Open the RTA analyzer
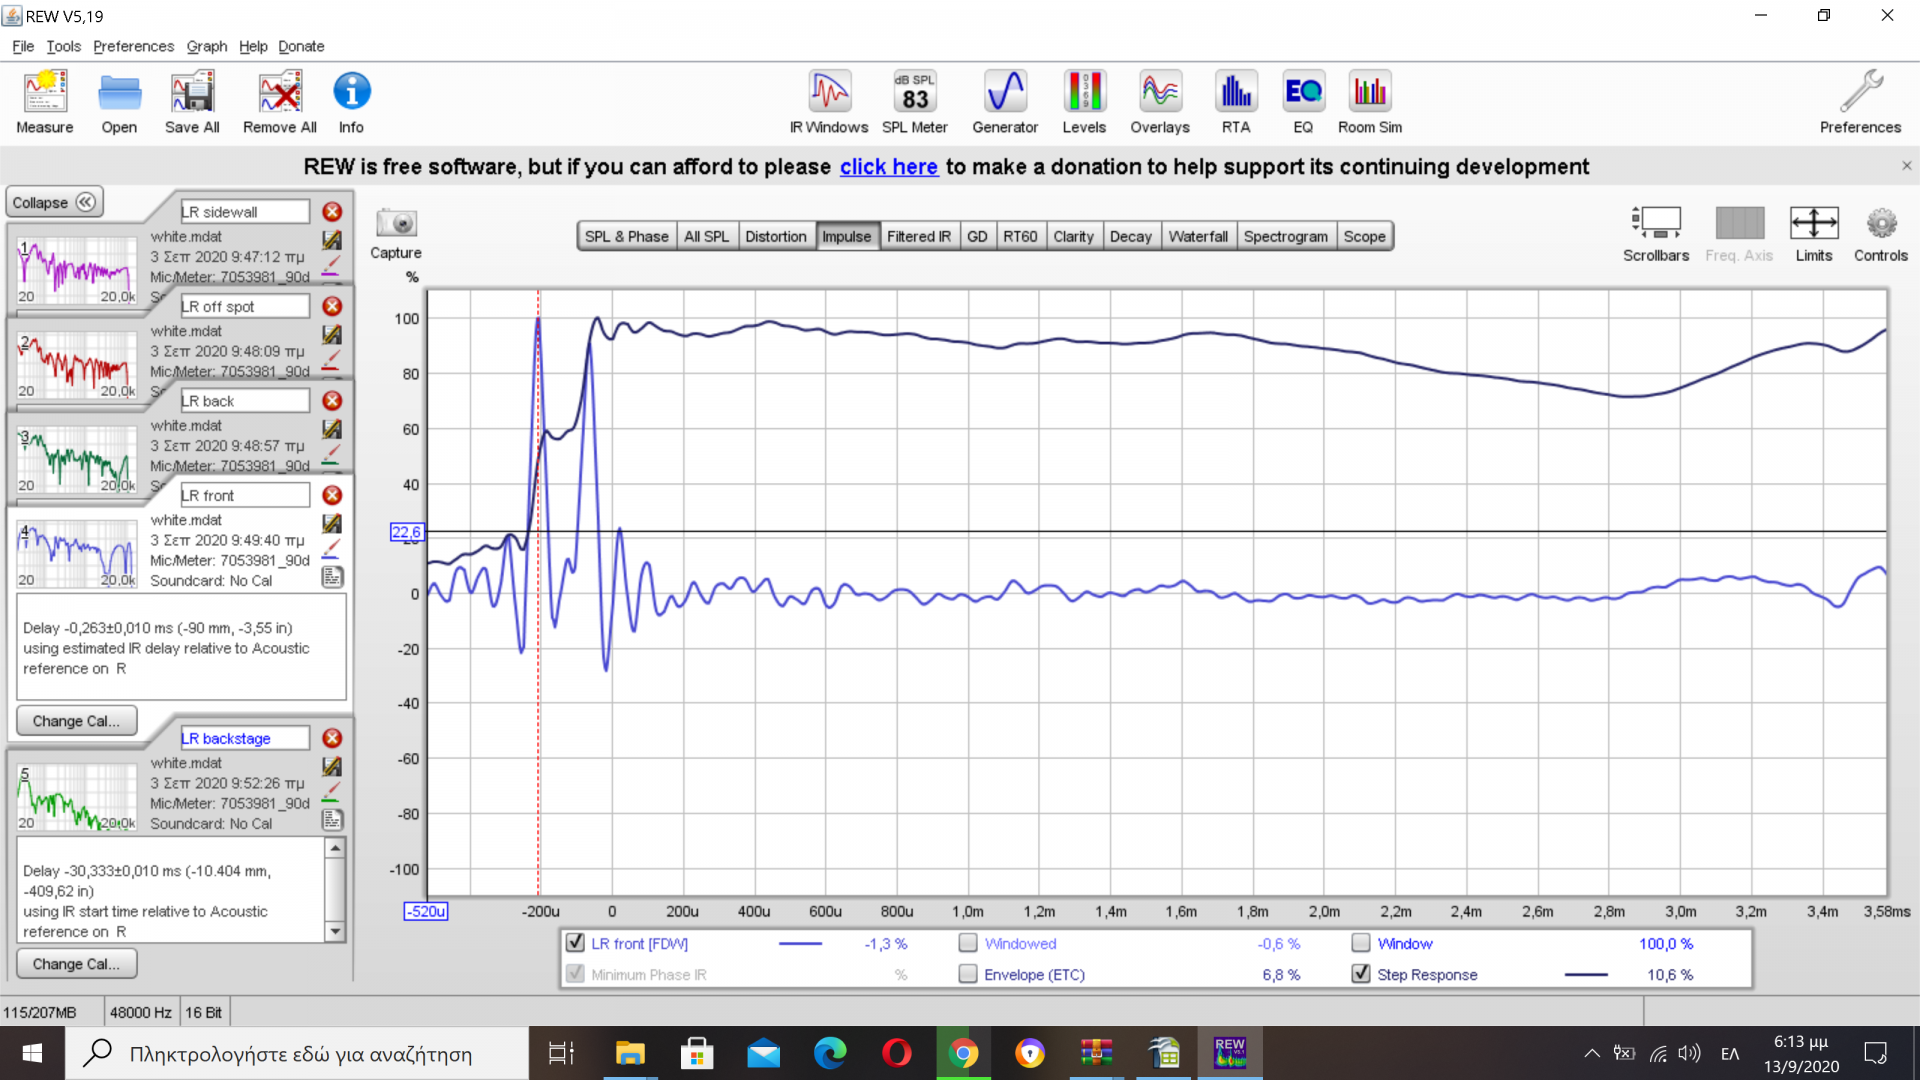This screenshot has height=1080, width=1920. coord(1236,102)
